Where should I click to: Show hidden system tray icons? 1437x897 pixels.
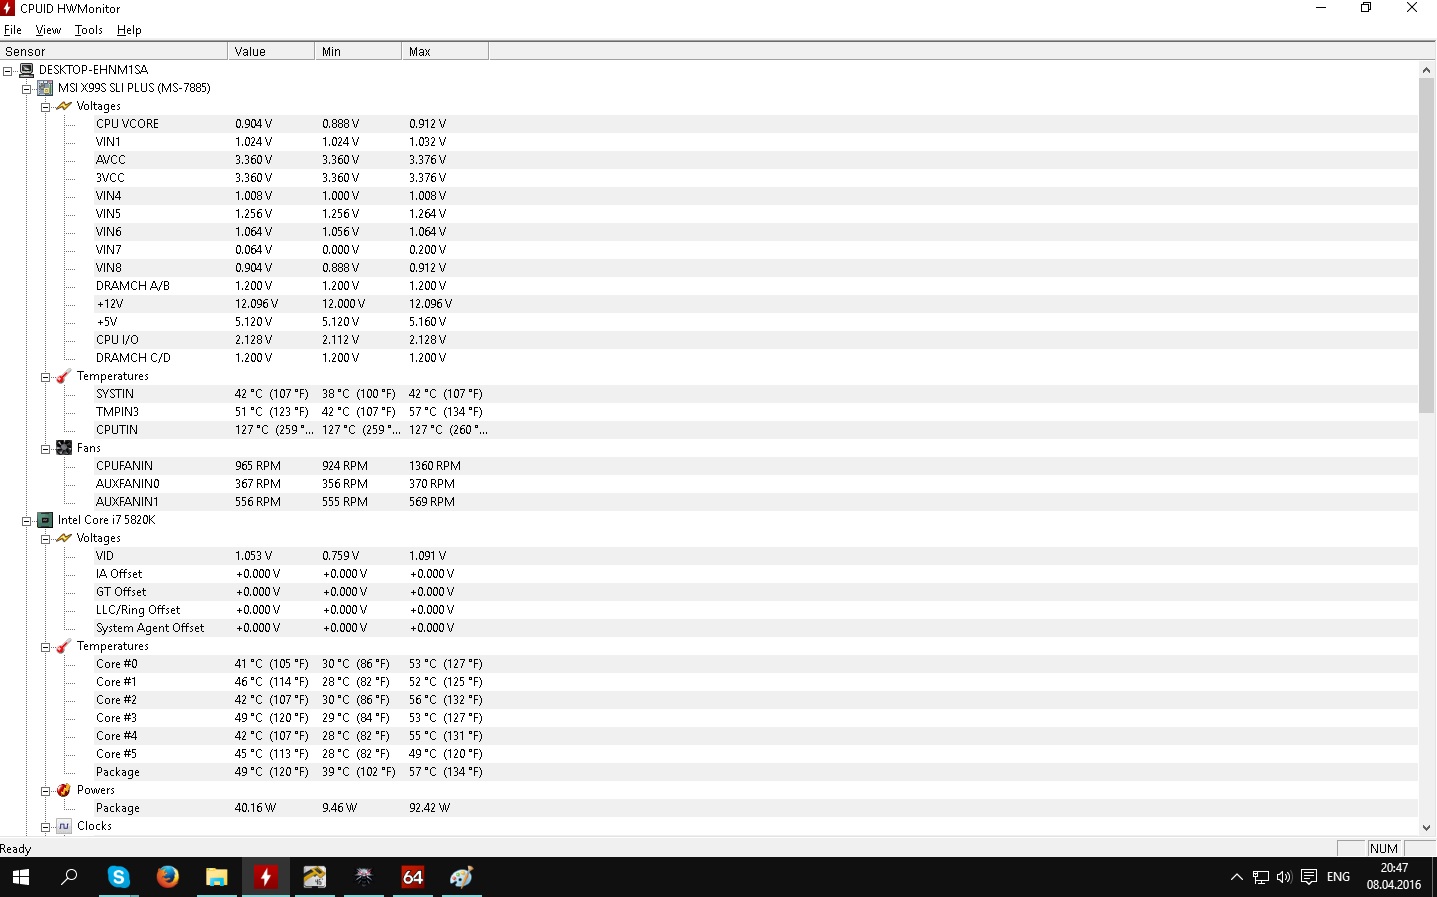[x=1237, y=877]
